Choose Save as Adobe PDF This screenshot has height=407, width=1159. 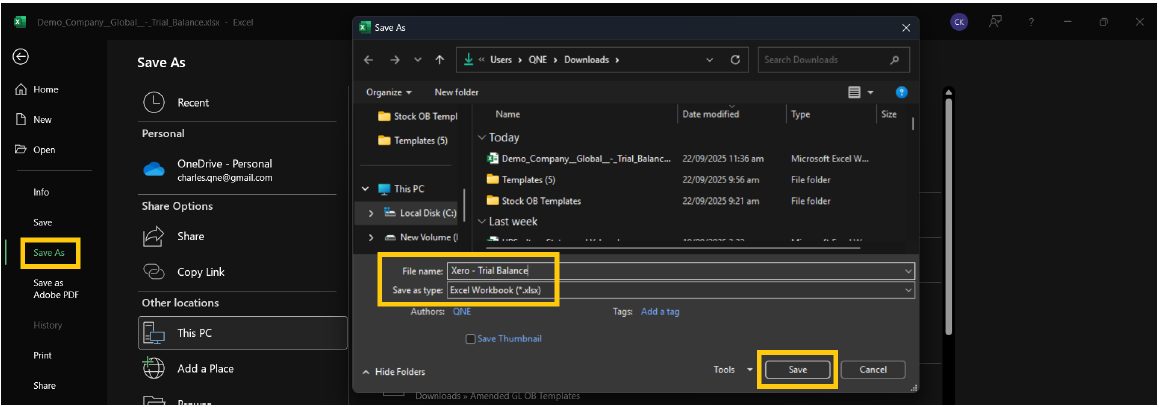click(55, 289)
